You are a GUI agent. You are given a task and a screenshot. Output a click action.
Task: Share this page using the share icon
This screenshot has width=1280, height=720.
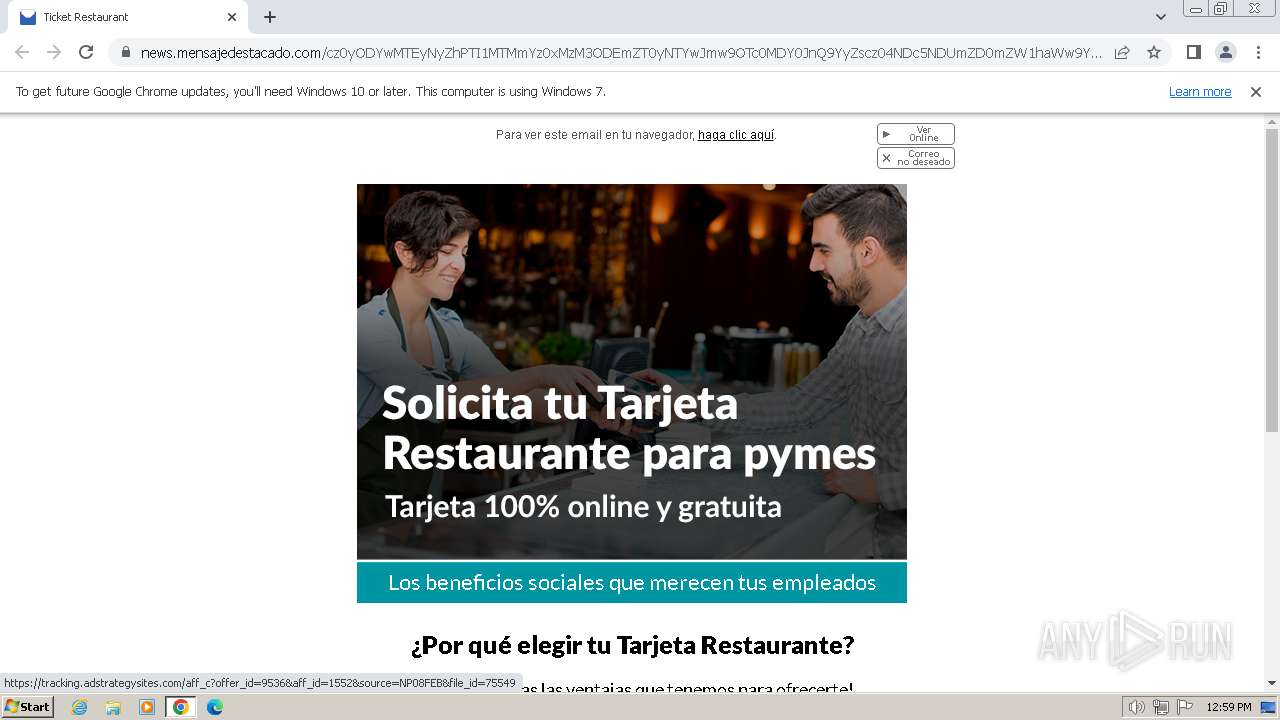1122,52
